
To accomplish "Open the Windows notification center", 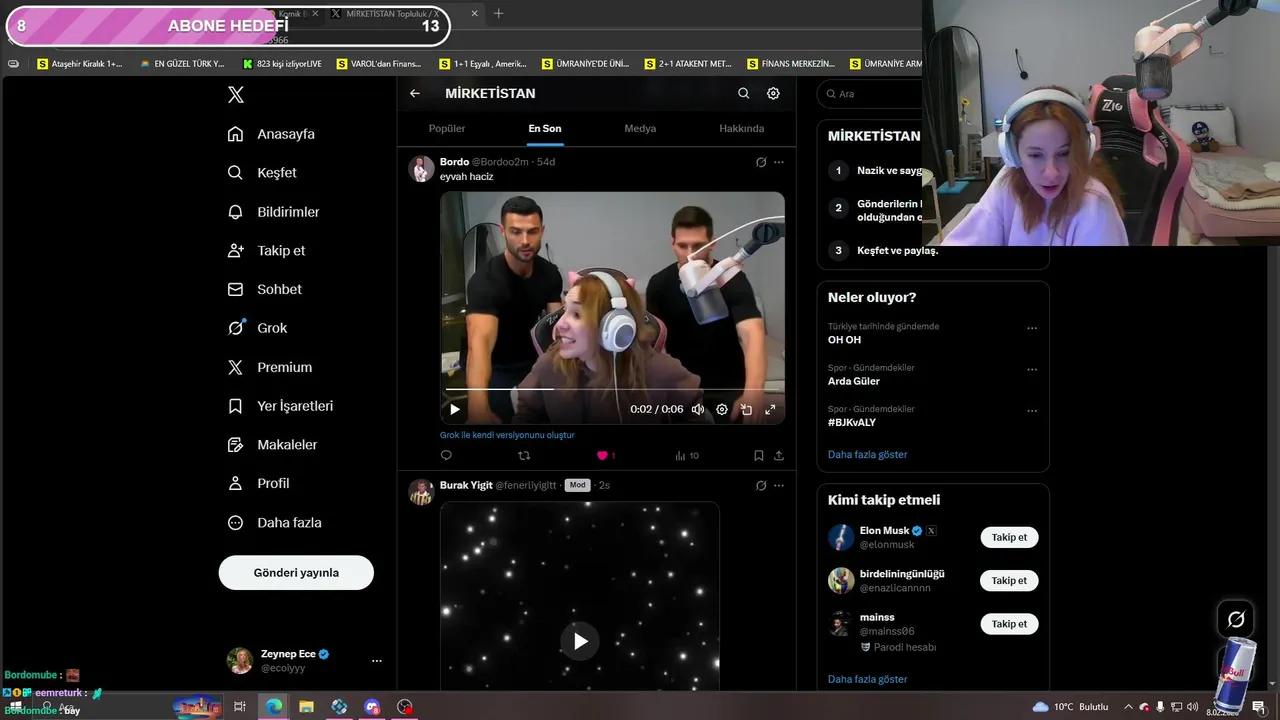I will (1258, 706).
